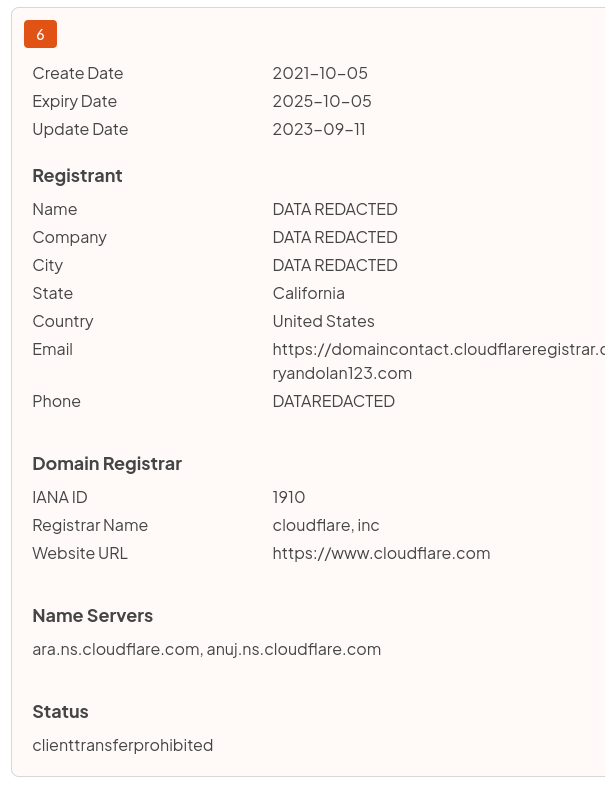
Task: Click the registrar name cloudflare, inc
Action: pos(326,525)
